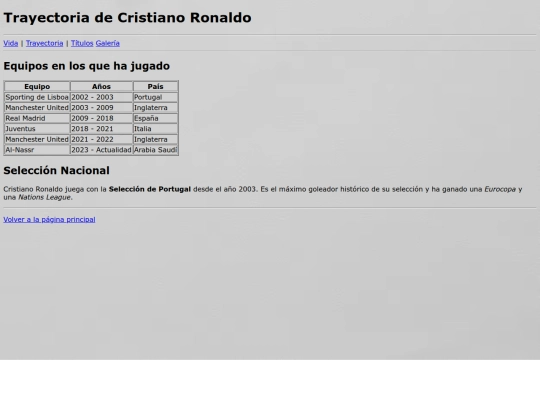The width and height of the screenshot is (540, 405).
Task: Click the 2003 - 2009 cell
Action: tap(101, 108)
